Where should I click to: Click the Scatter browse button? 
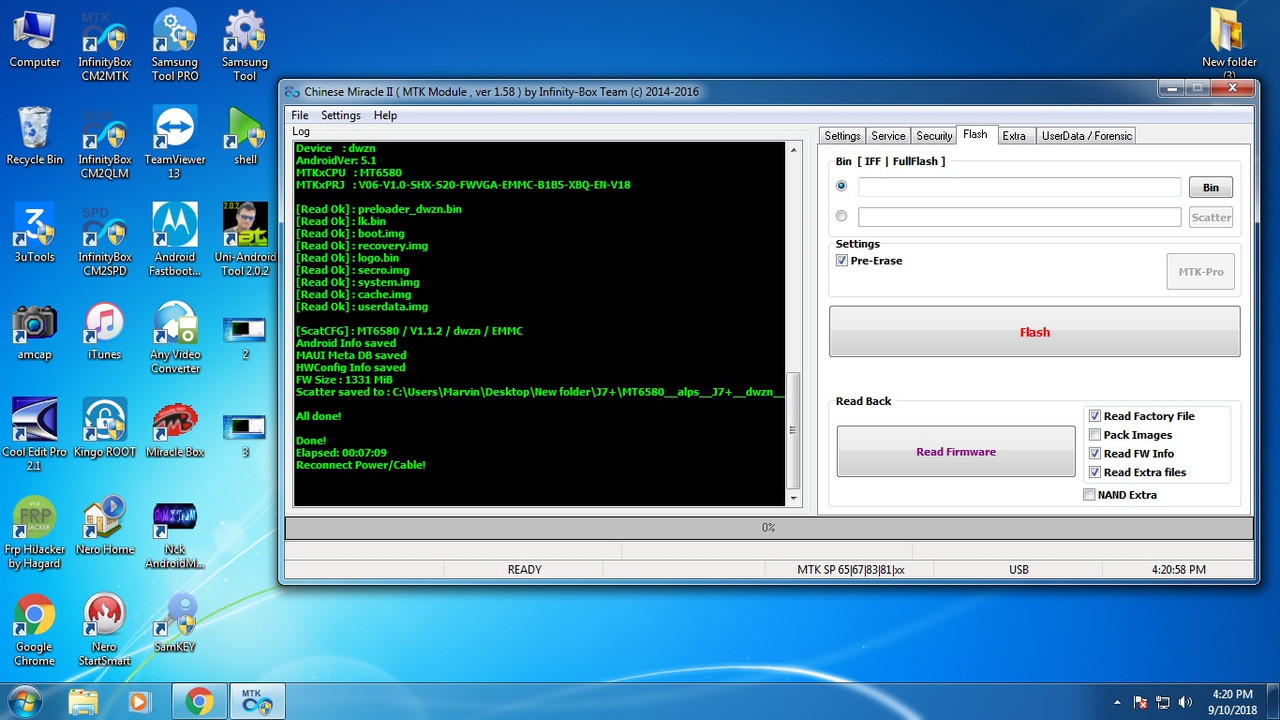[1210, 217]
